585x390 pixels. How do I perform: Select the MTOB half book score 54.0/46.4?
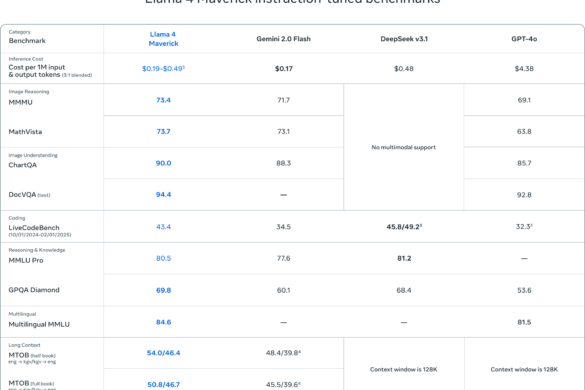[163, 353]
